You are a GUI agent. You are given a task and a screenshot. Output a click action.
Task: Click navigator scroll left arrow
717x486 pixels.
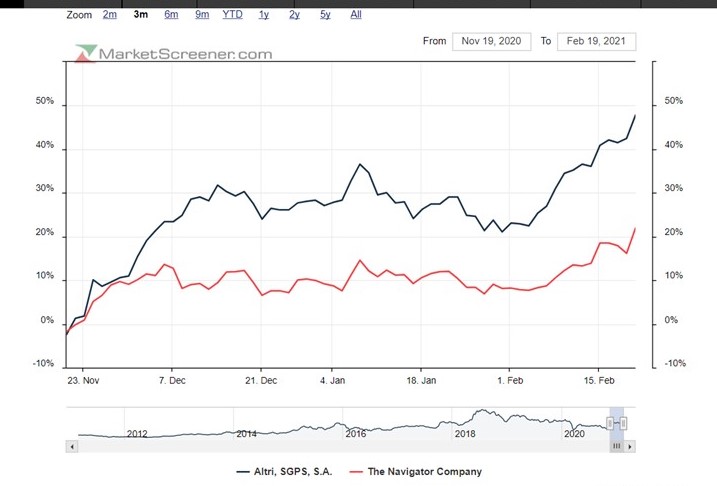[72, 446]
